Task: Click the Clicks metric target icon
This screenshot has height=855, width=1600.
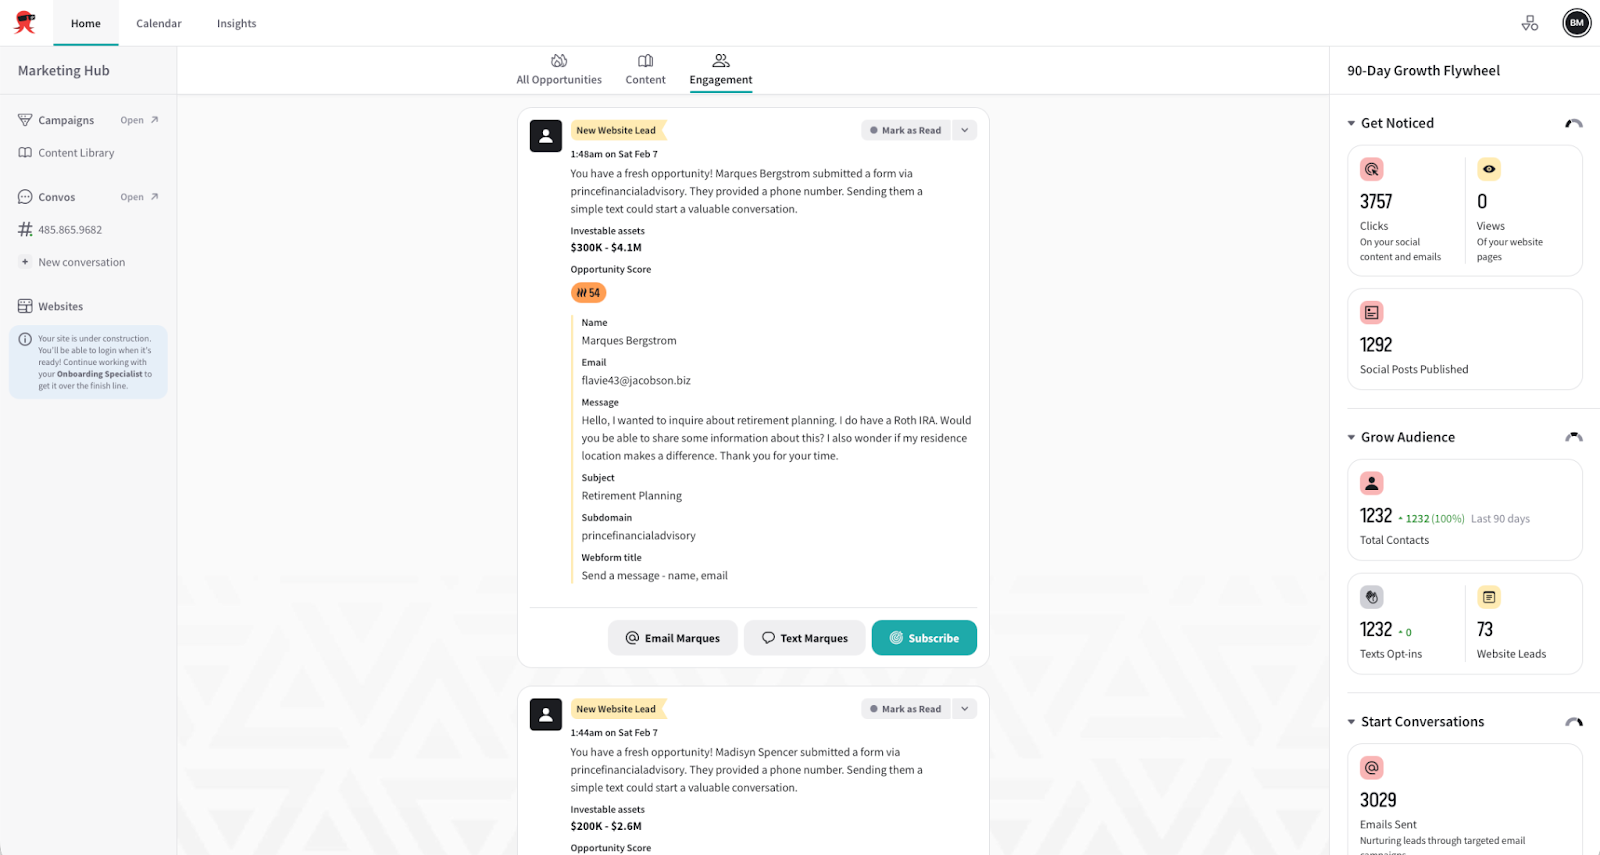Action: coord(1372,170)
